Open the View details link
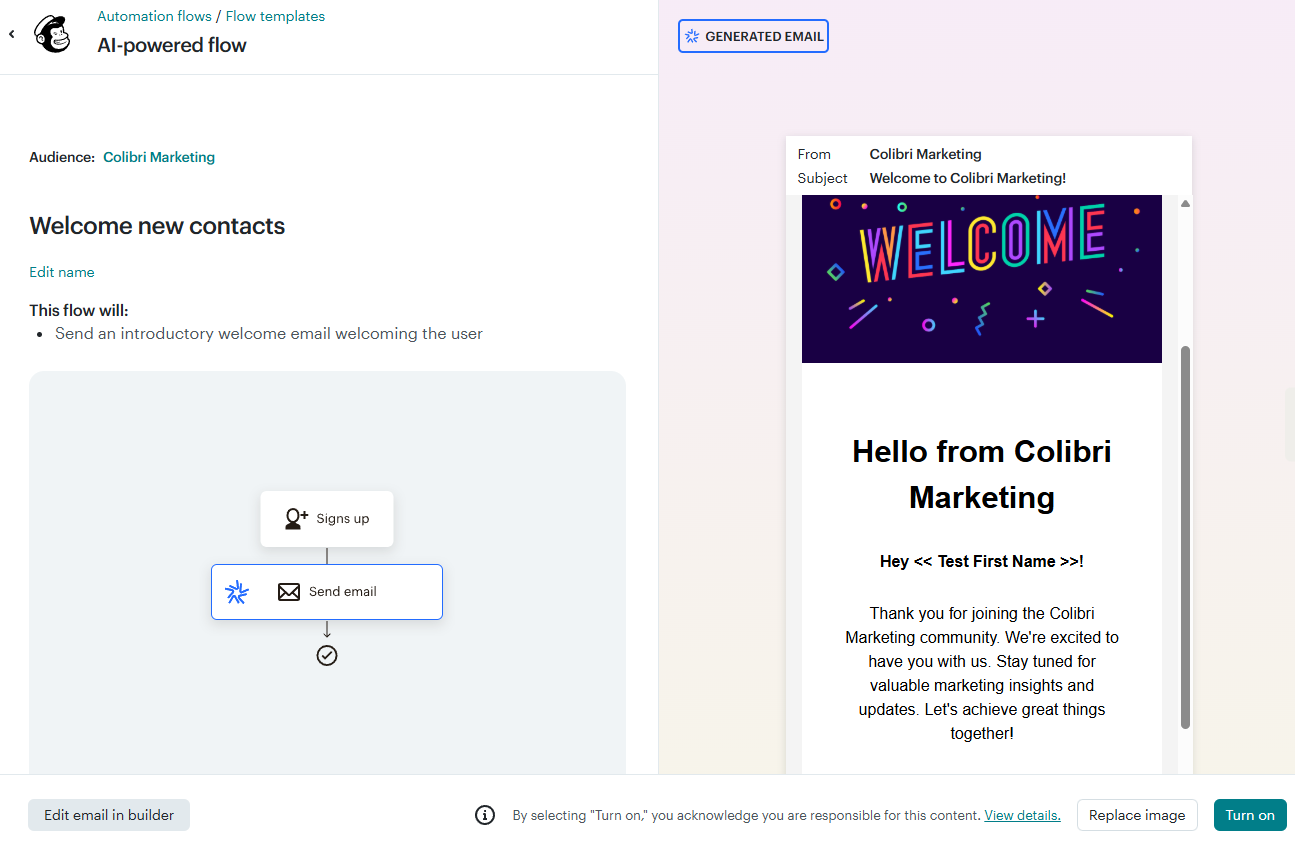 click(1021, 815)
